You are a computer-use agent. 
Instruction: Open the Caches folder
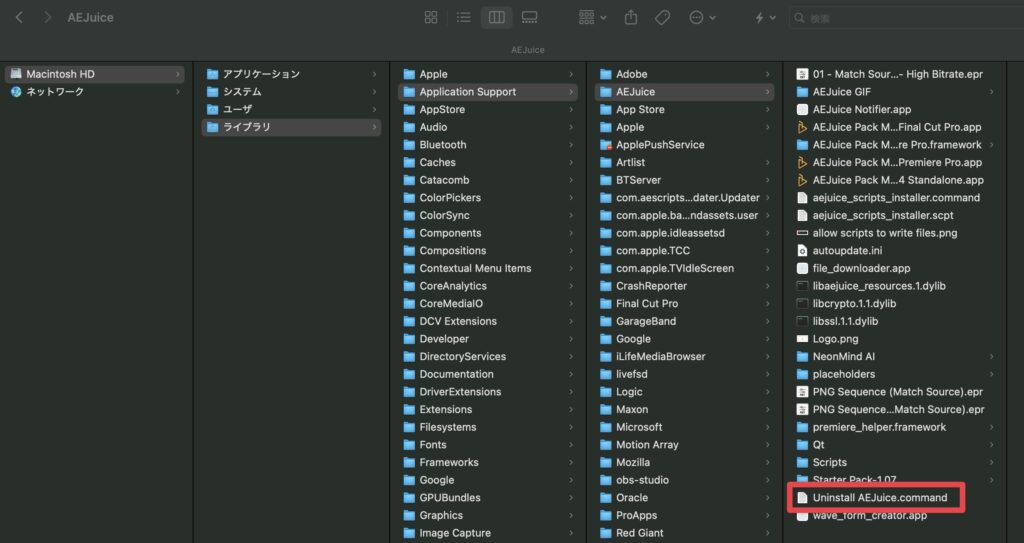point(488,162)
